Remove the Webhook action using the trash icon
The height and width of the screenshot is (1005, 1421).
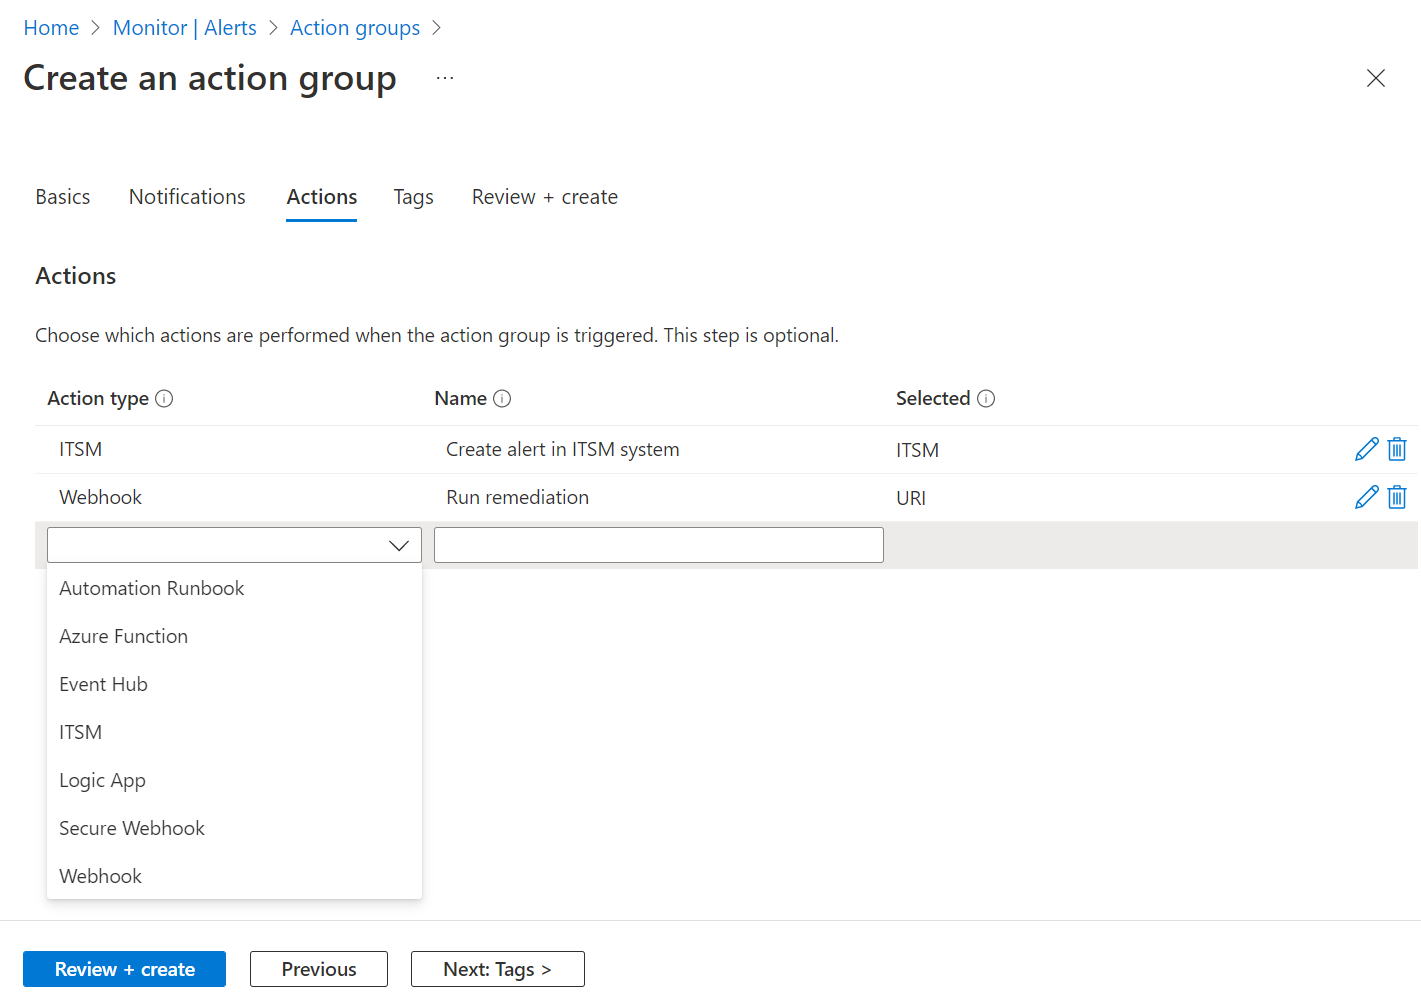(1396, 496)
